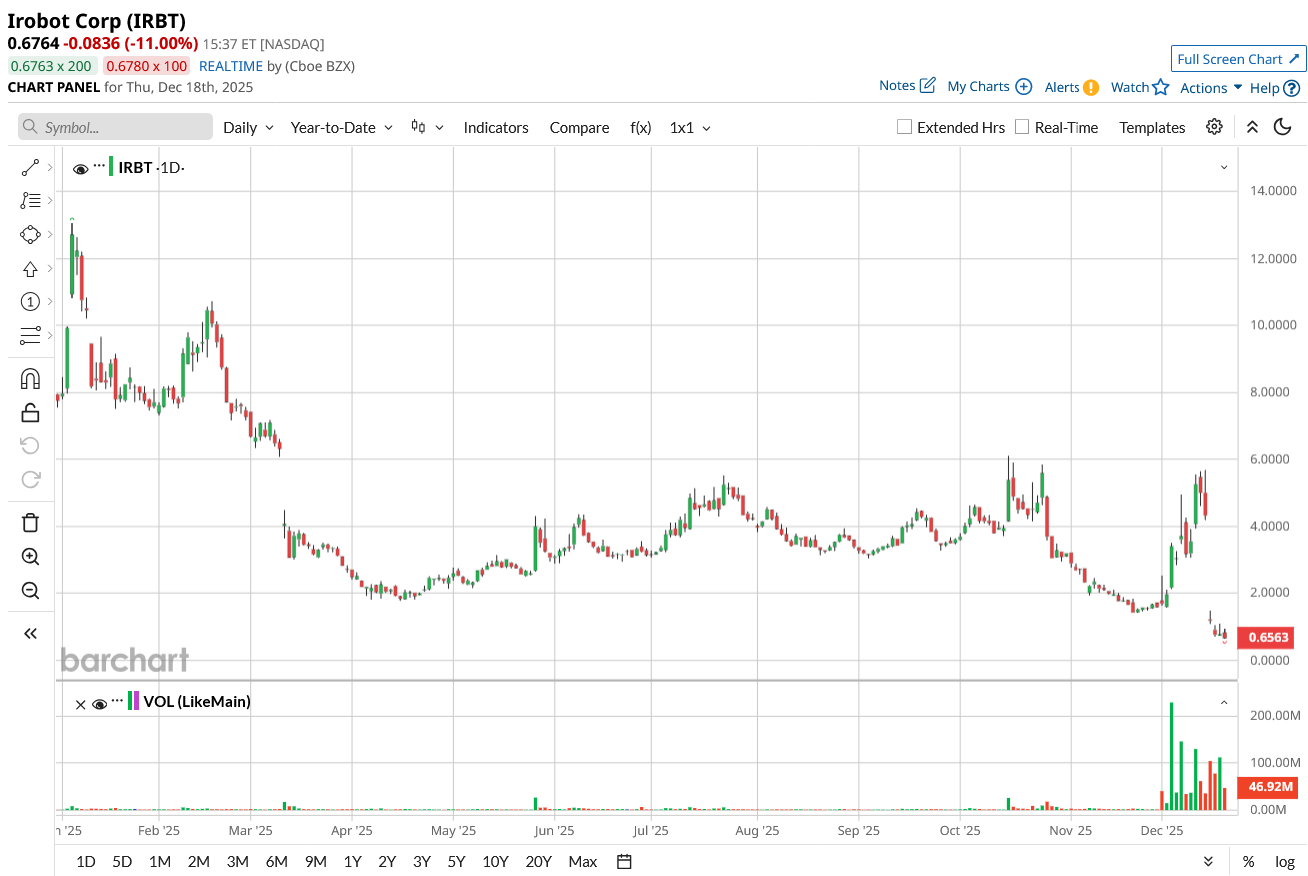Zoom out of the chart
The image size is (1308, 876).
pos(30,590)
